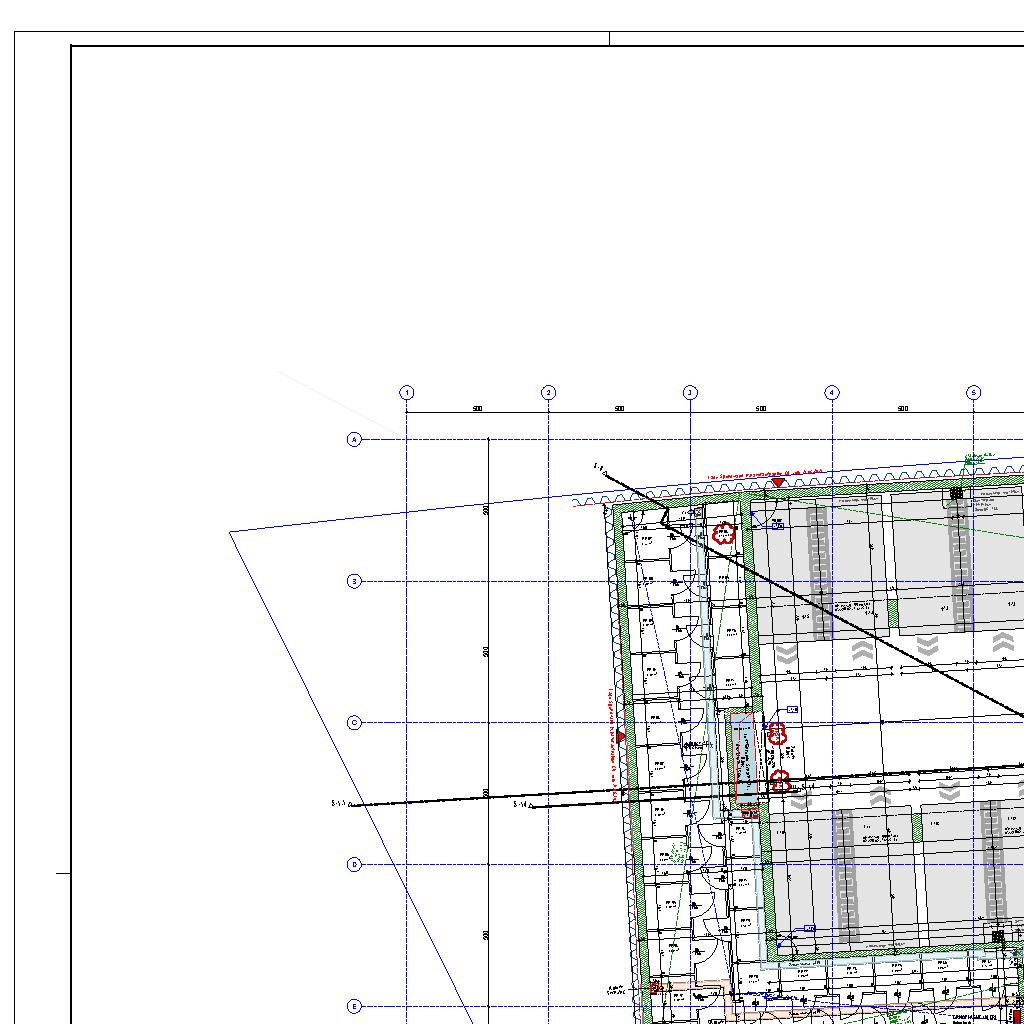Select the 500 dimension between grids 2 and 3
This screenshot has width=1024, height=1024.
pyautogui.click(x=620, y=409)
